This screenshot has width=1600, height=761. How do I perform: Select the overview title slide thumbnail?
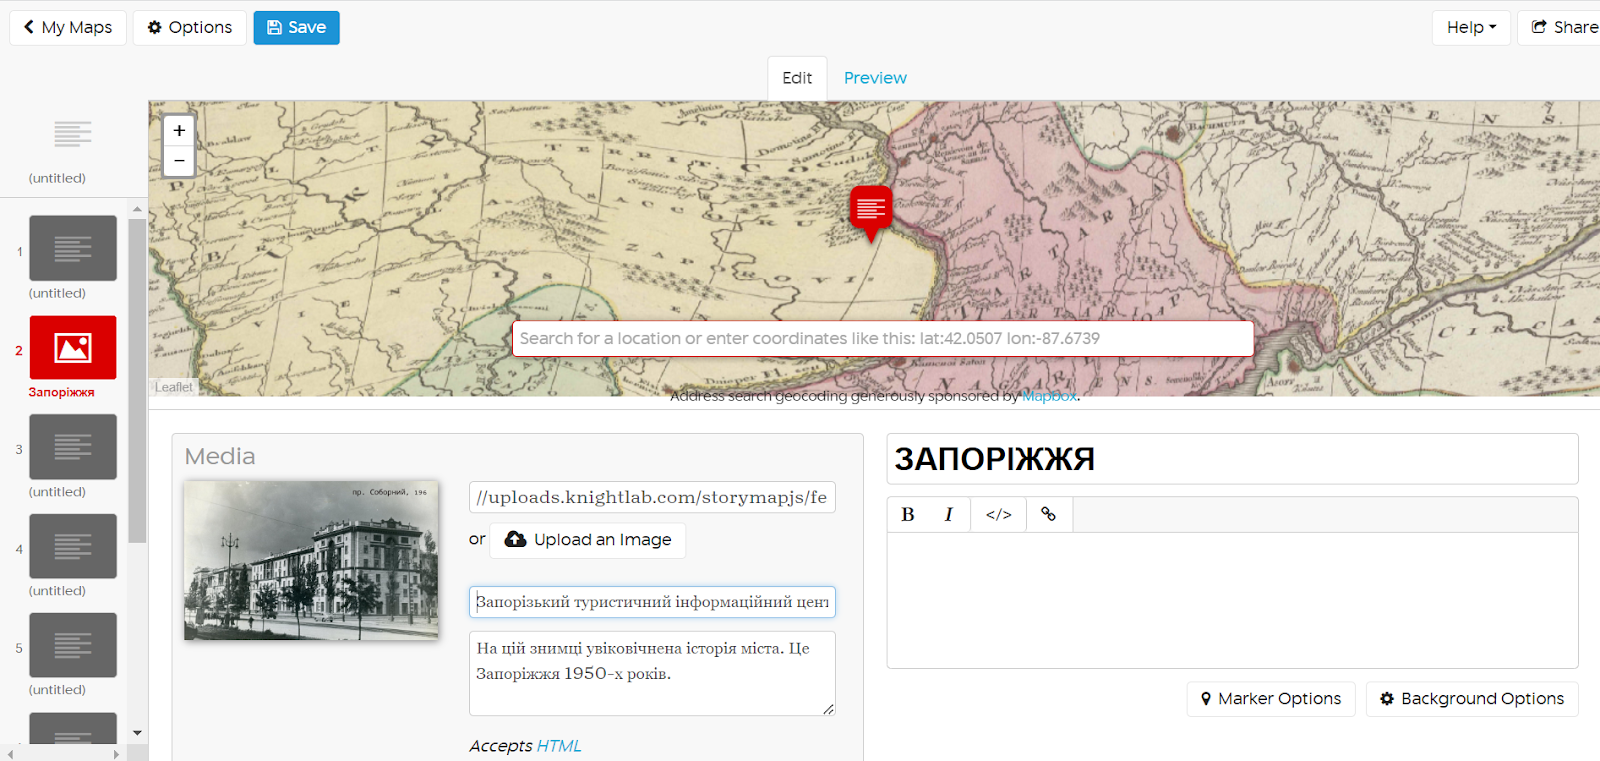tap(72, 134)
